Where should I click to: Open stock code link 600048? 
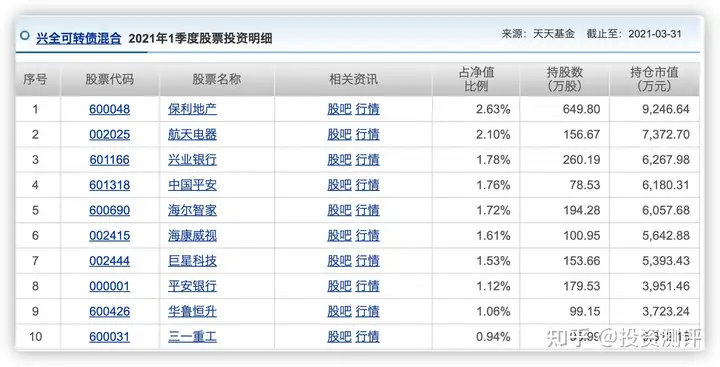[x=110, y=109]
